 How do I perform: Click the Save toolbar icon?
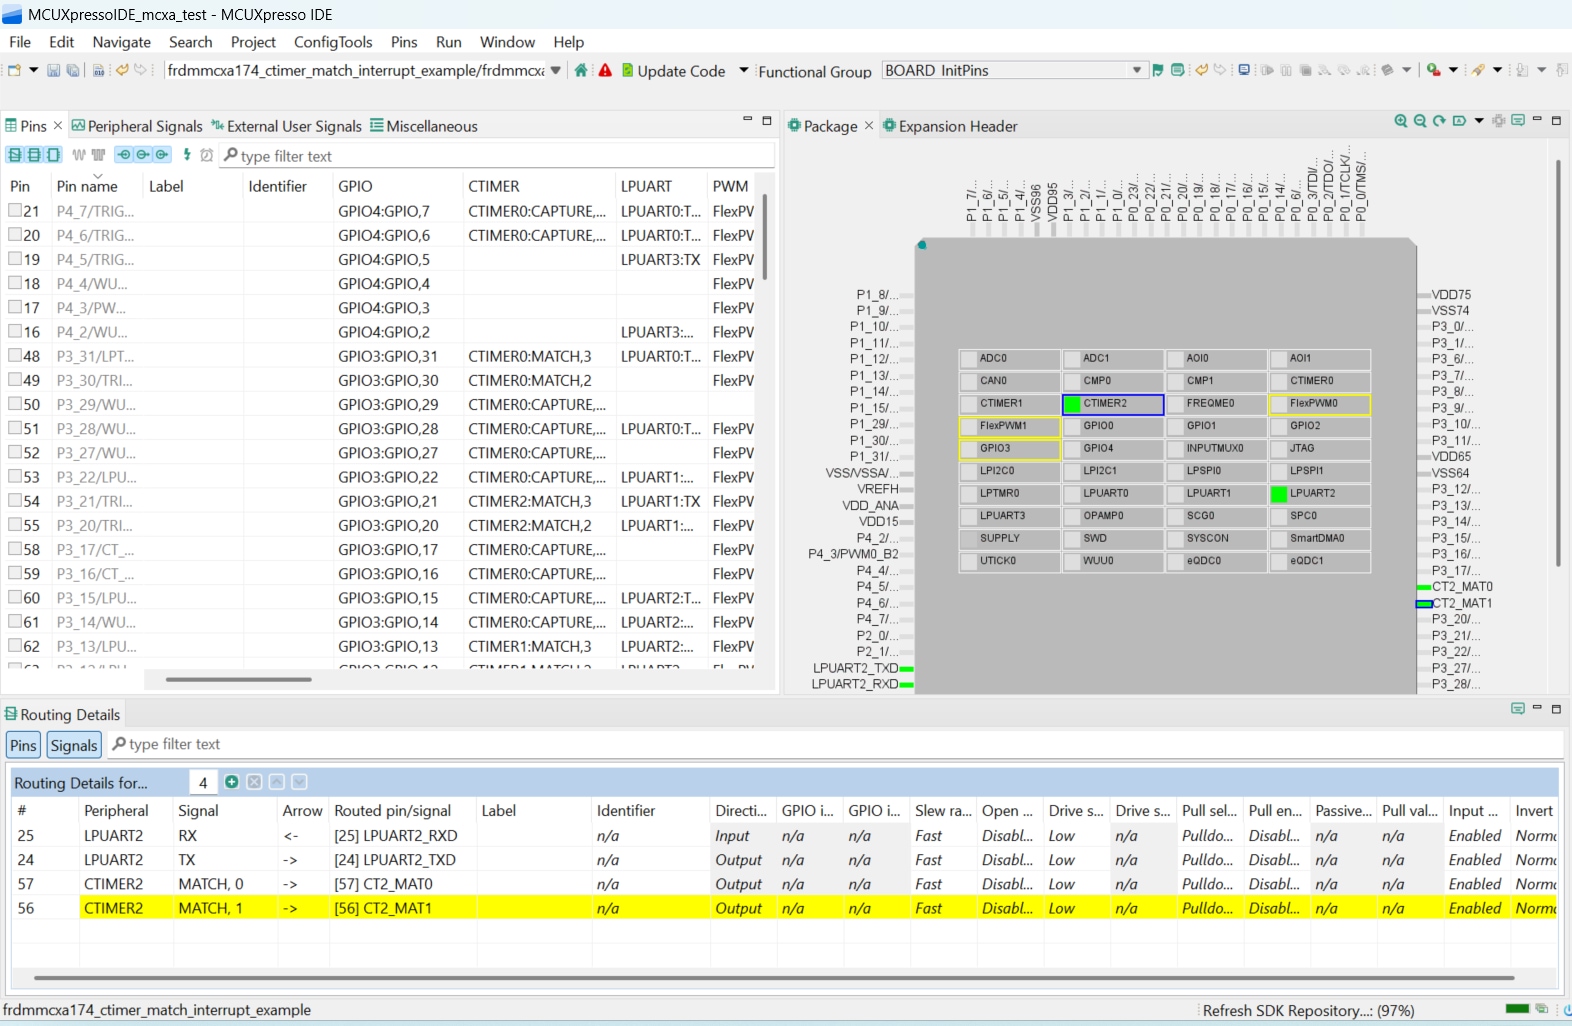(54, 70)
